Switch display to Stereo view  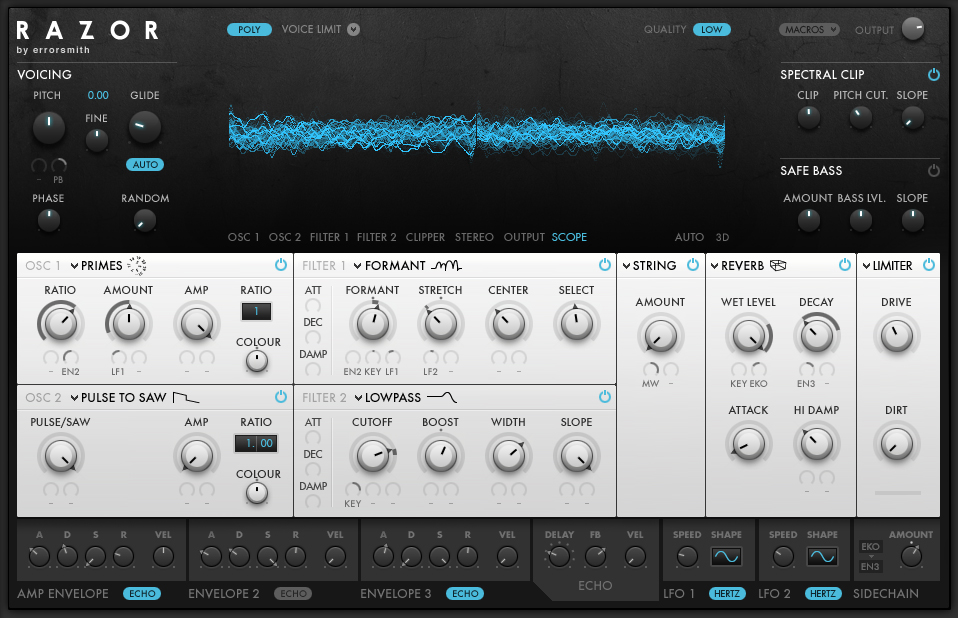(474, 237)
